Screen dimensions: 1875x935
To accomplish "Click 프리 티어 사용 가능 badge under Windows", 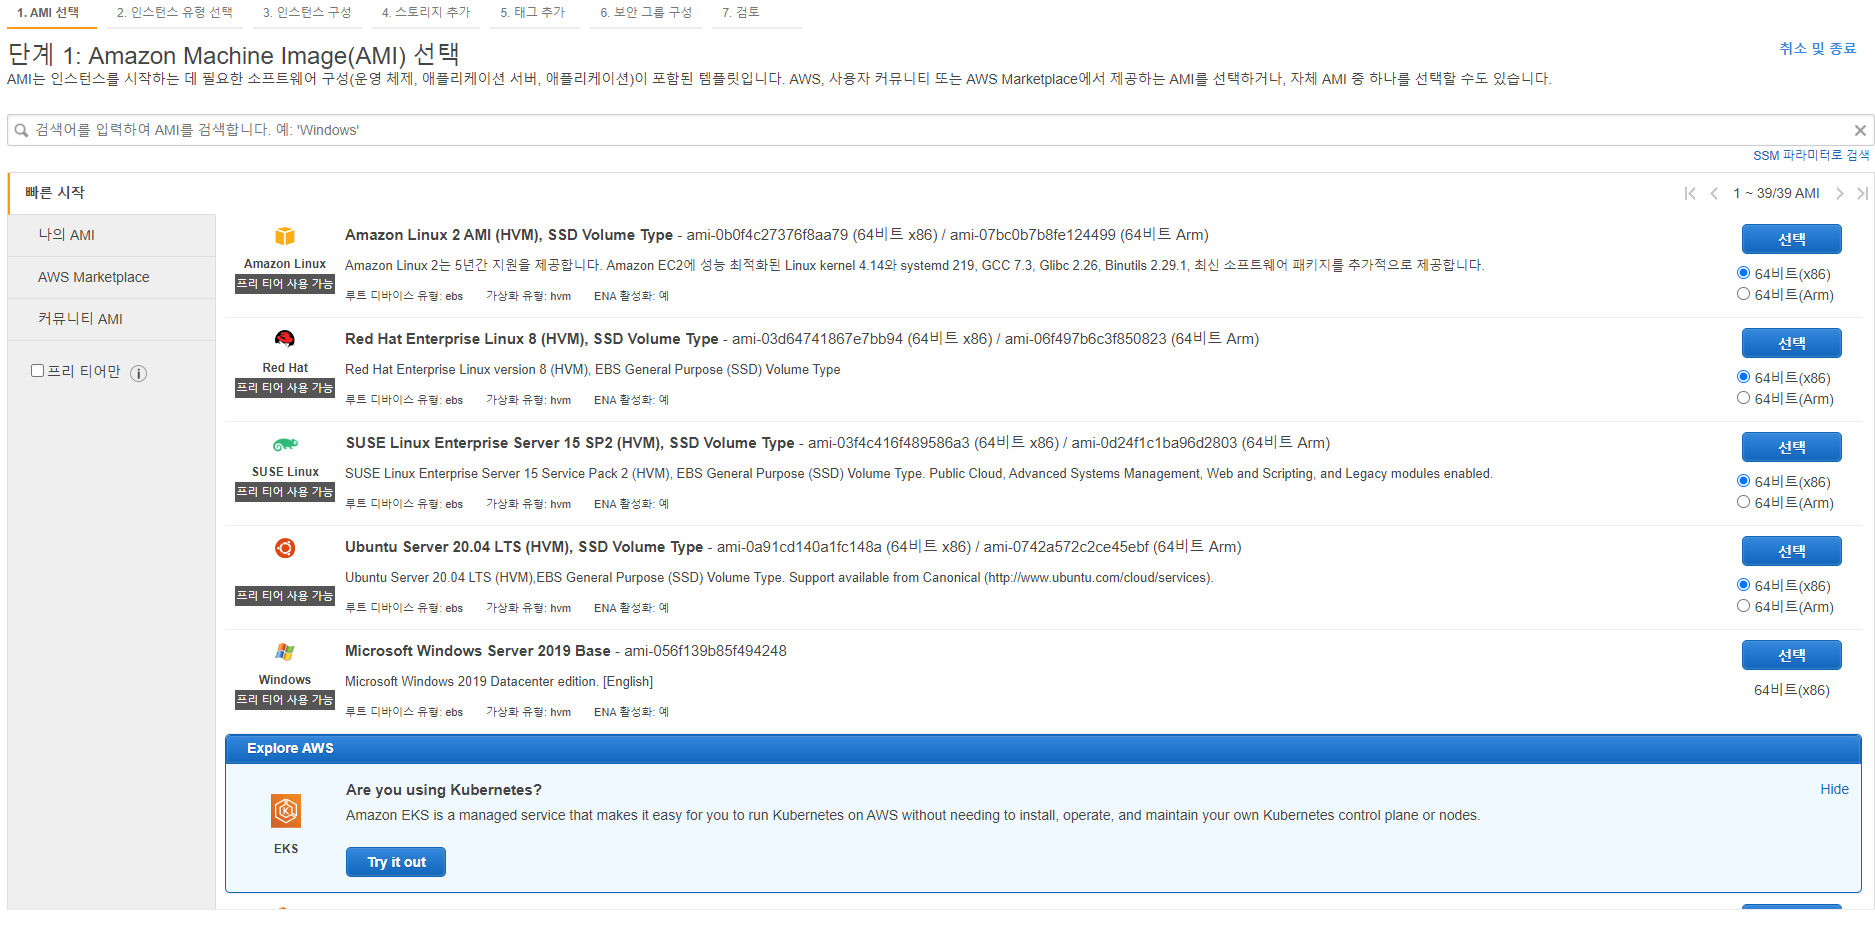I will point(285,700).
